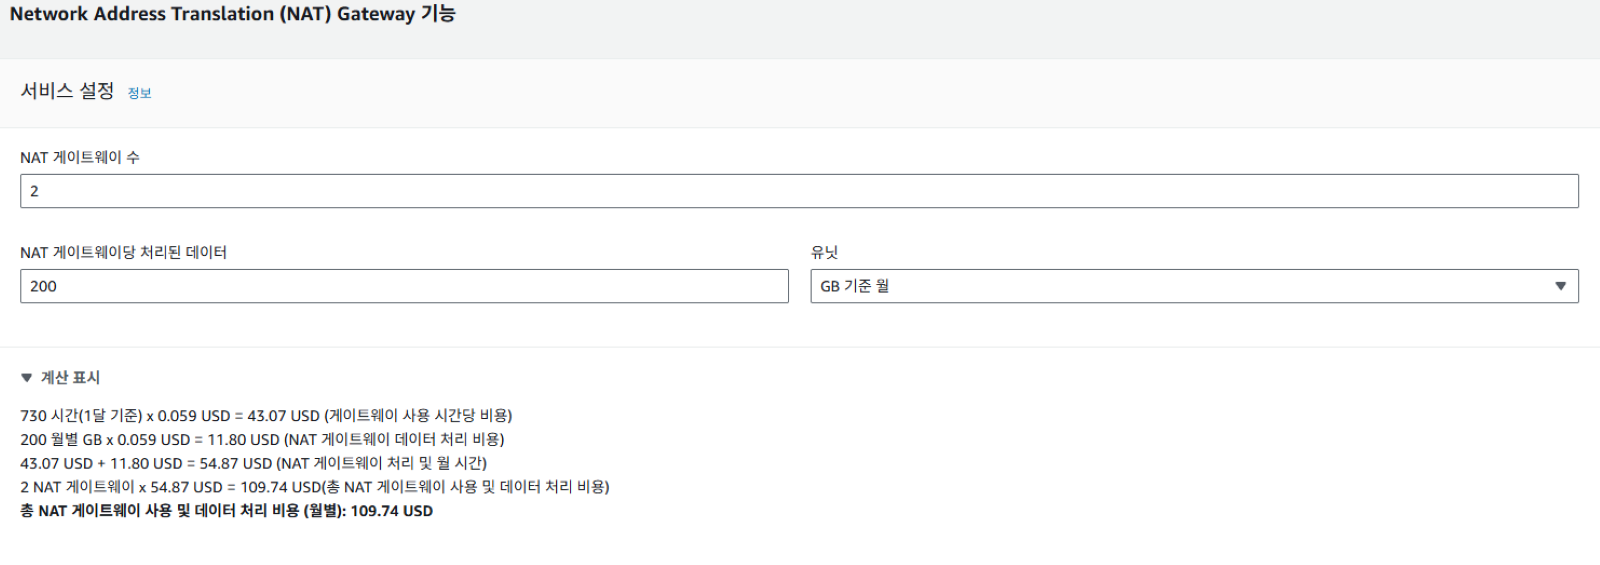Collapse the 계산 표시 section
The height and width of the screenshot is (565, 1600).
pos(60,377)
